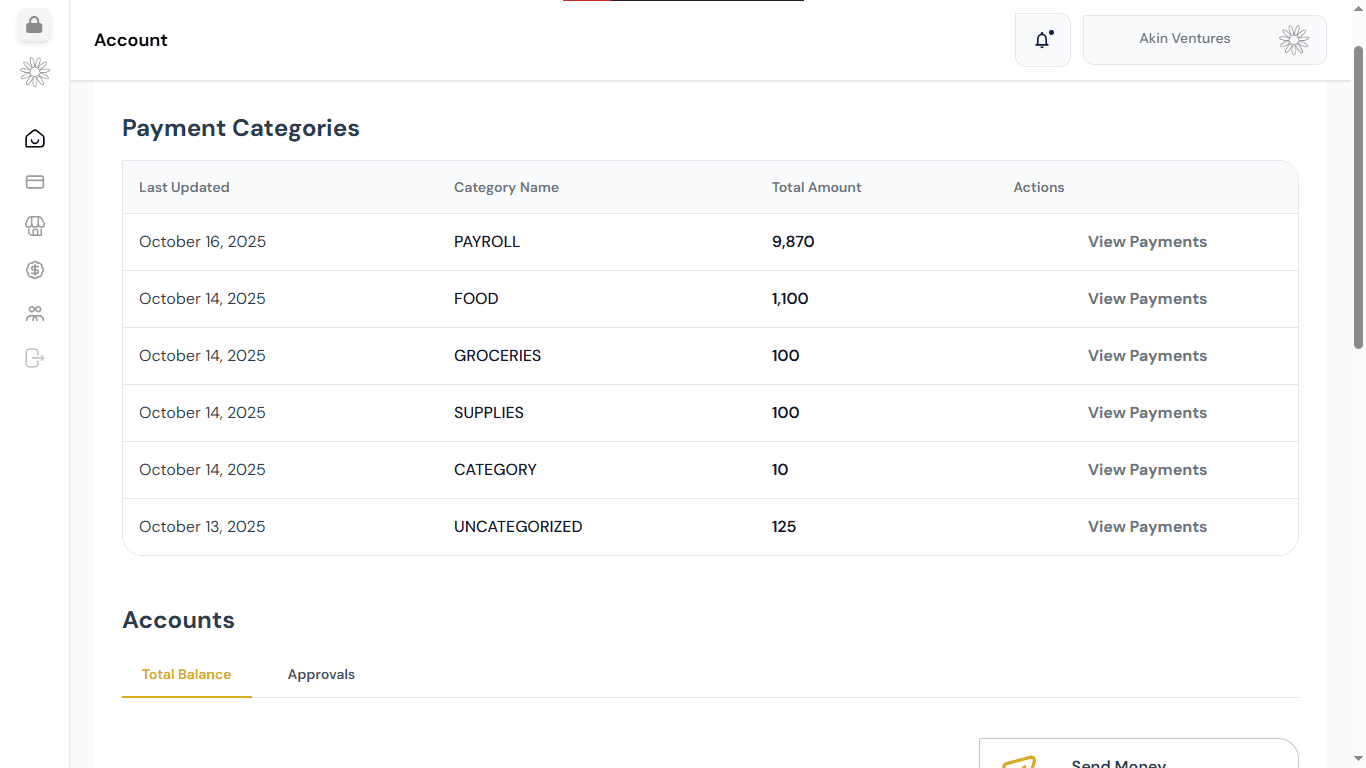
Task: View Payments for the PAYROLL category
Action: [1147, 241]
